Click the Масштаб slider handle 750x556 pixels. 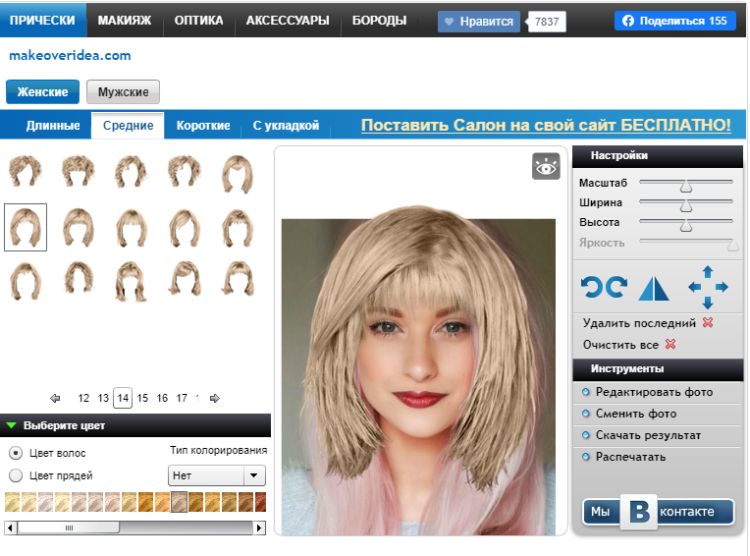686,185
